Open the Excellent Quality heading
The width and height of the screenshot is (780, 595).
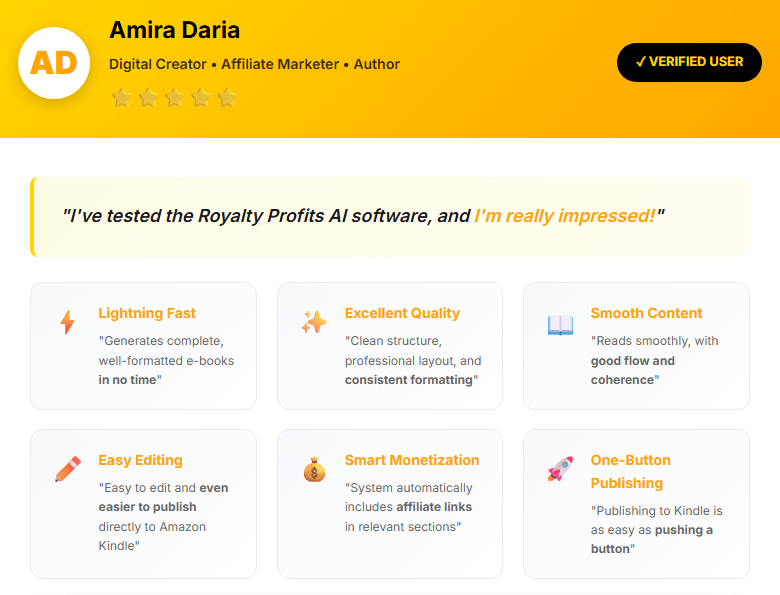pyautogui.click(x=402, y=313)
